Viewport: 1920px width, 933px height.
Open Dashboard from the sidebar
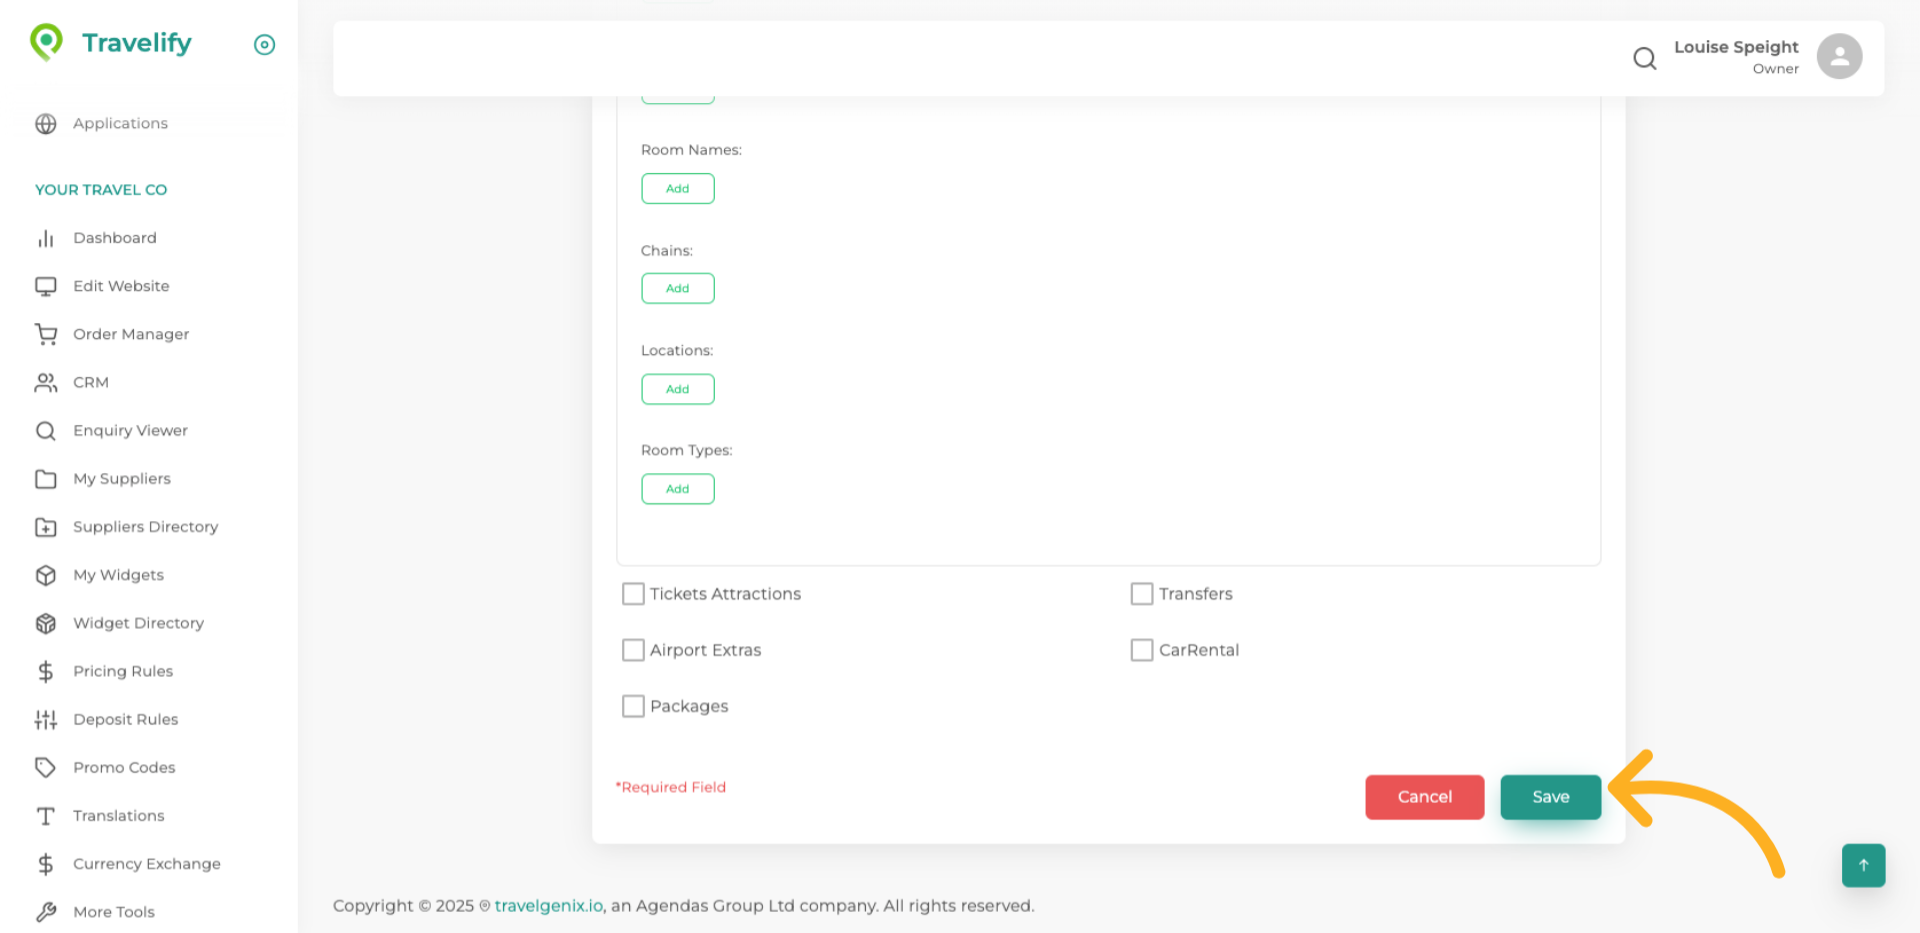[x=114, y=238]
